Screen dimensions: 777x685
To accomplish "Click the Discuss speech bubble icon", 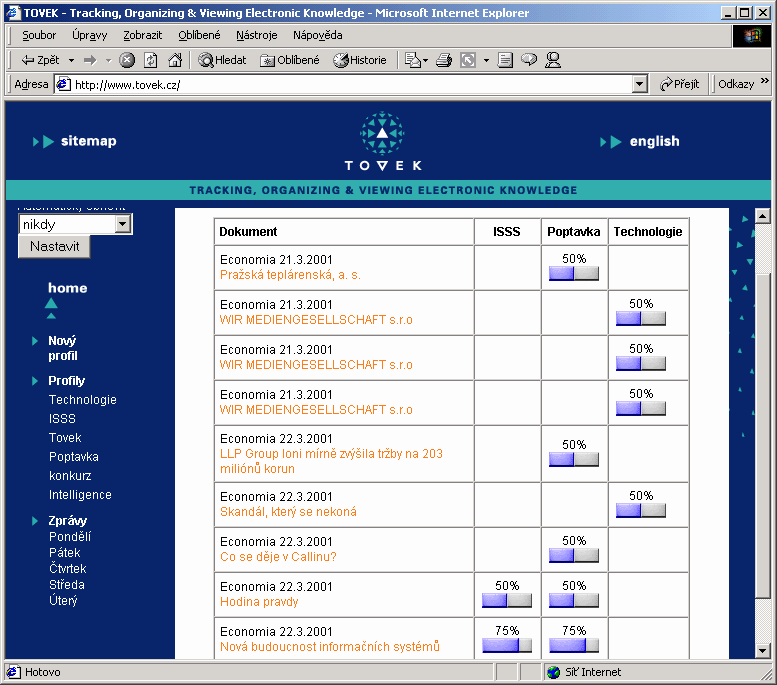I will coord(529,60).
